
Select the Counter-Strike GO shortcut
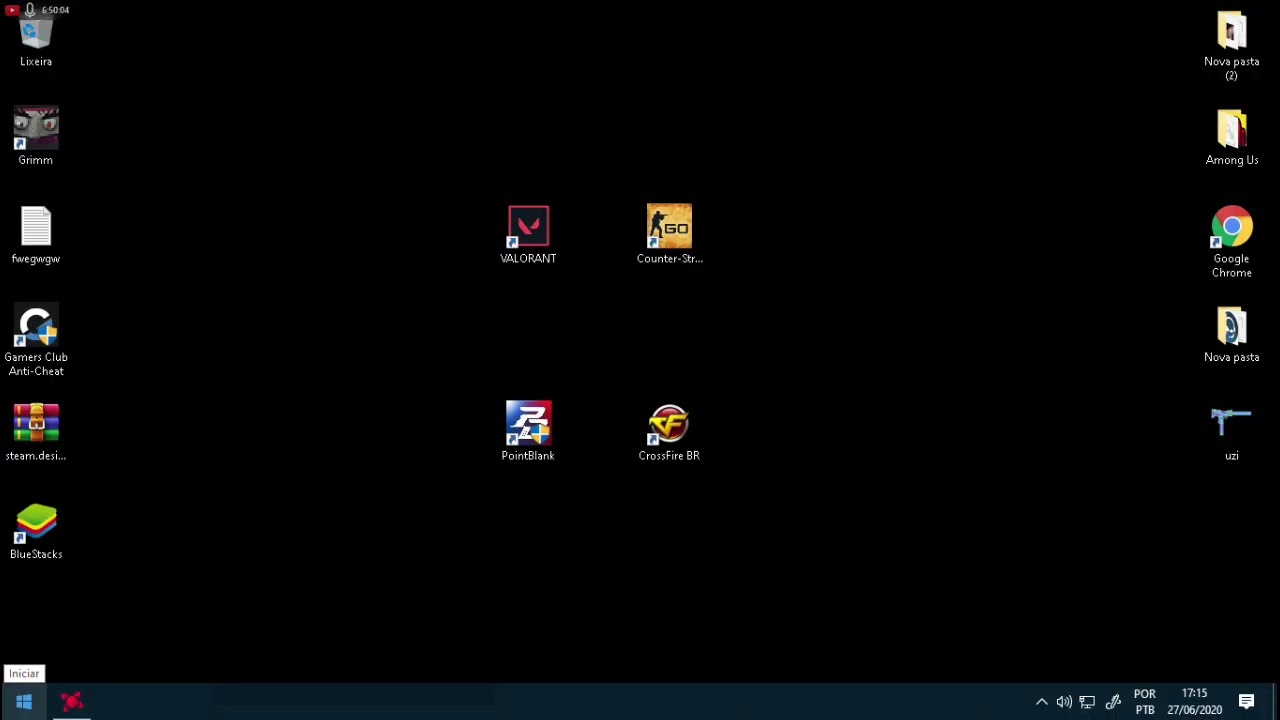pyautogui.click(x=669, y=235)
